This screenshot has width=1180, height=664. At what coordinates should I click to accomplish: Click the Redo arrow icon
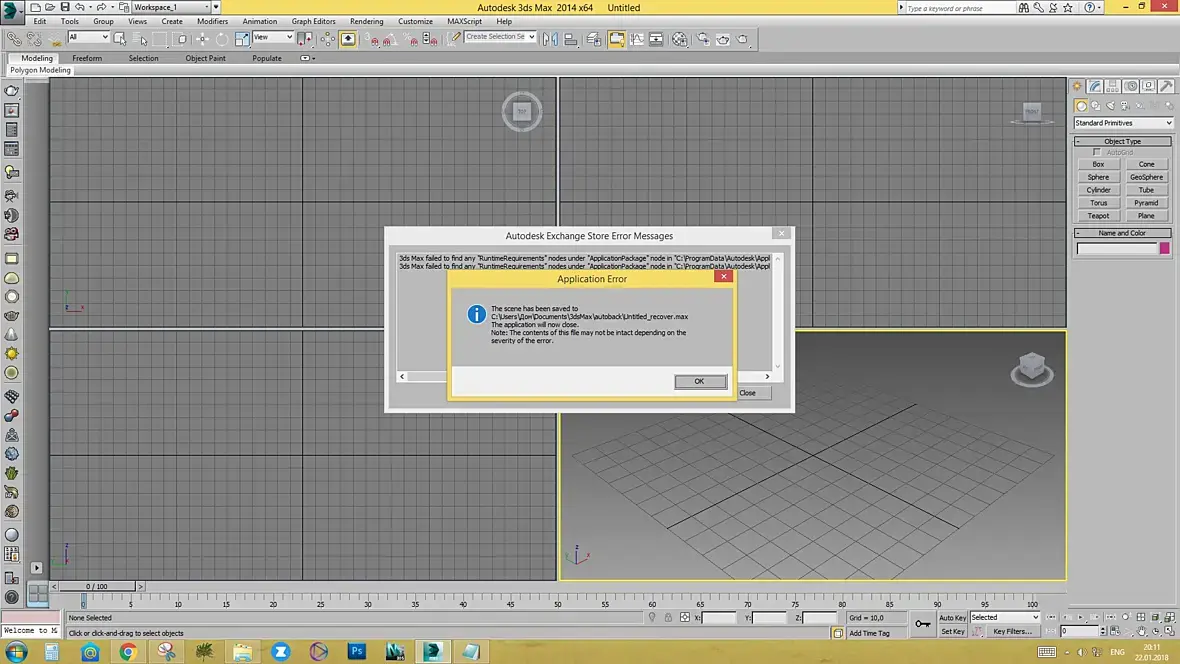pos(101,7)
